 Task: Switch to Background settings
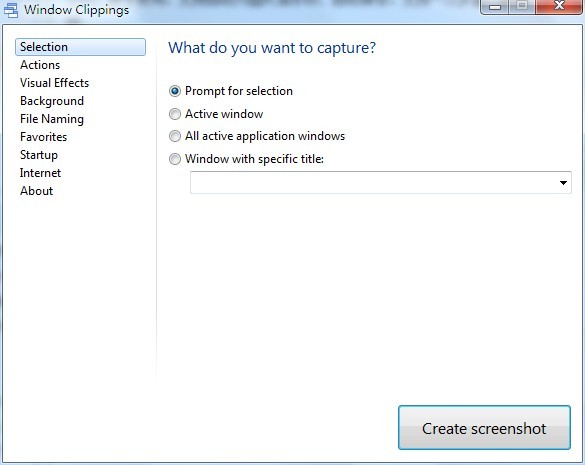[x=52, y=101]
